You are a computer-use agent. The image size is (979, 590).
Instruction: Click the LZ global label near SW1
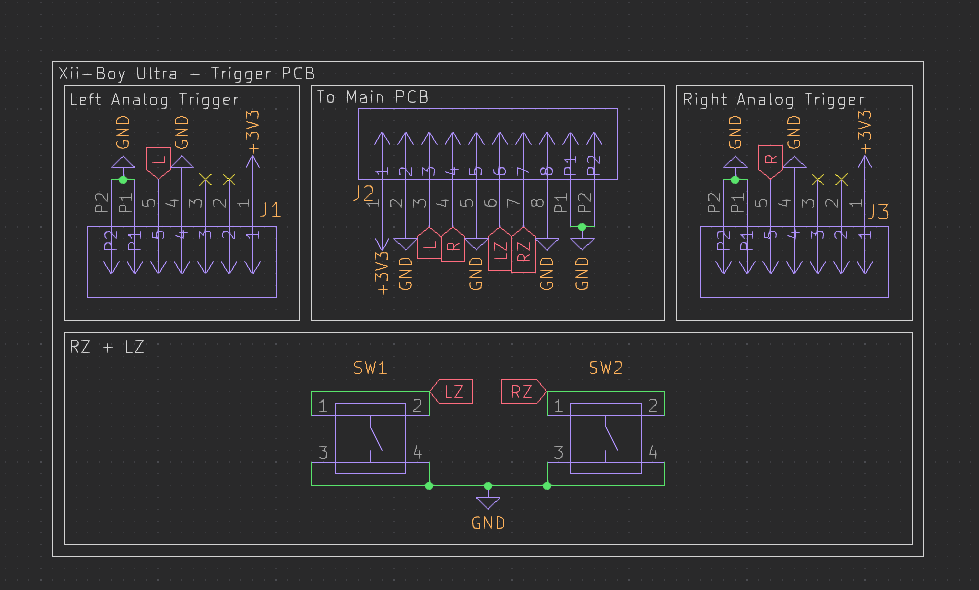point(452,391)
